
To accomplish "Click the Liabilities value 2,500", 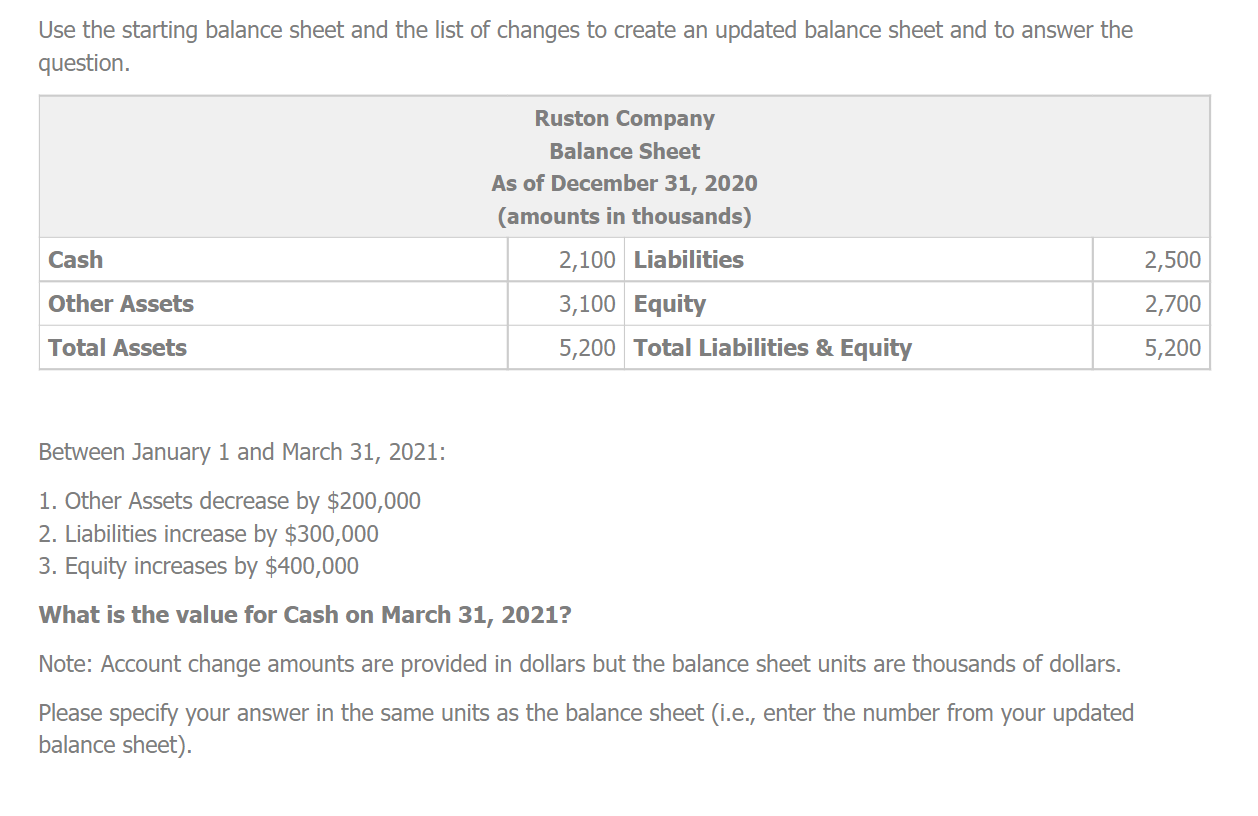I will 1172,260.
